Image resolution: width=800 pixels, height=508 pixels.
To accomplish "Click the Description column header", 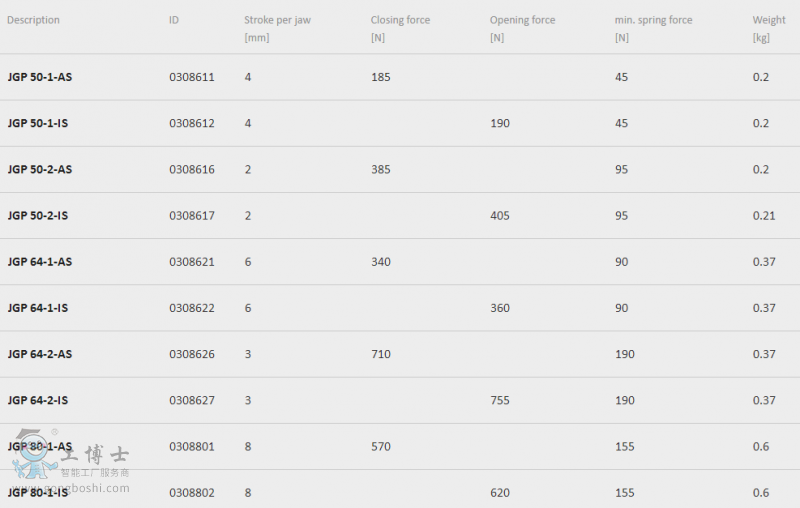I will 33,20.
